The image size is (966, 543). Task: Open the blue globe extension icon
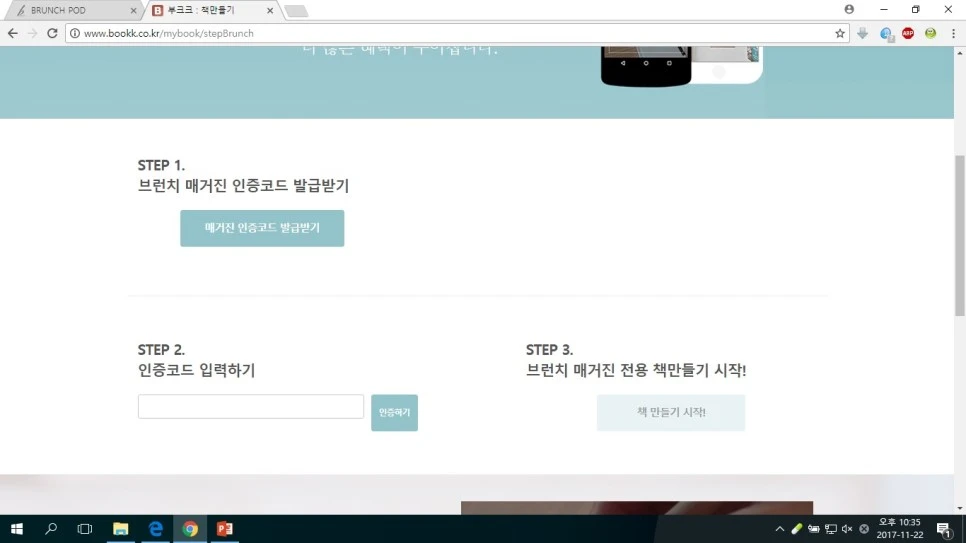(x=886, y=33)
